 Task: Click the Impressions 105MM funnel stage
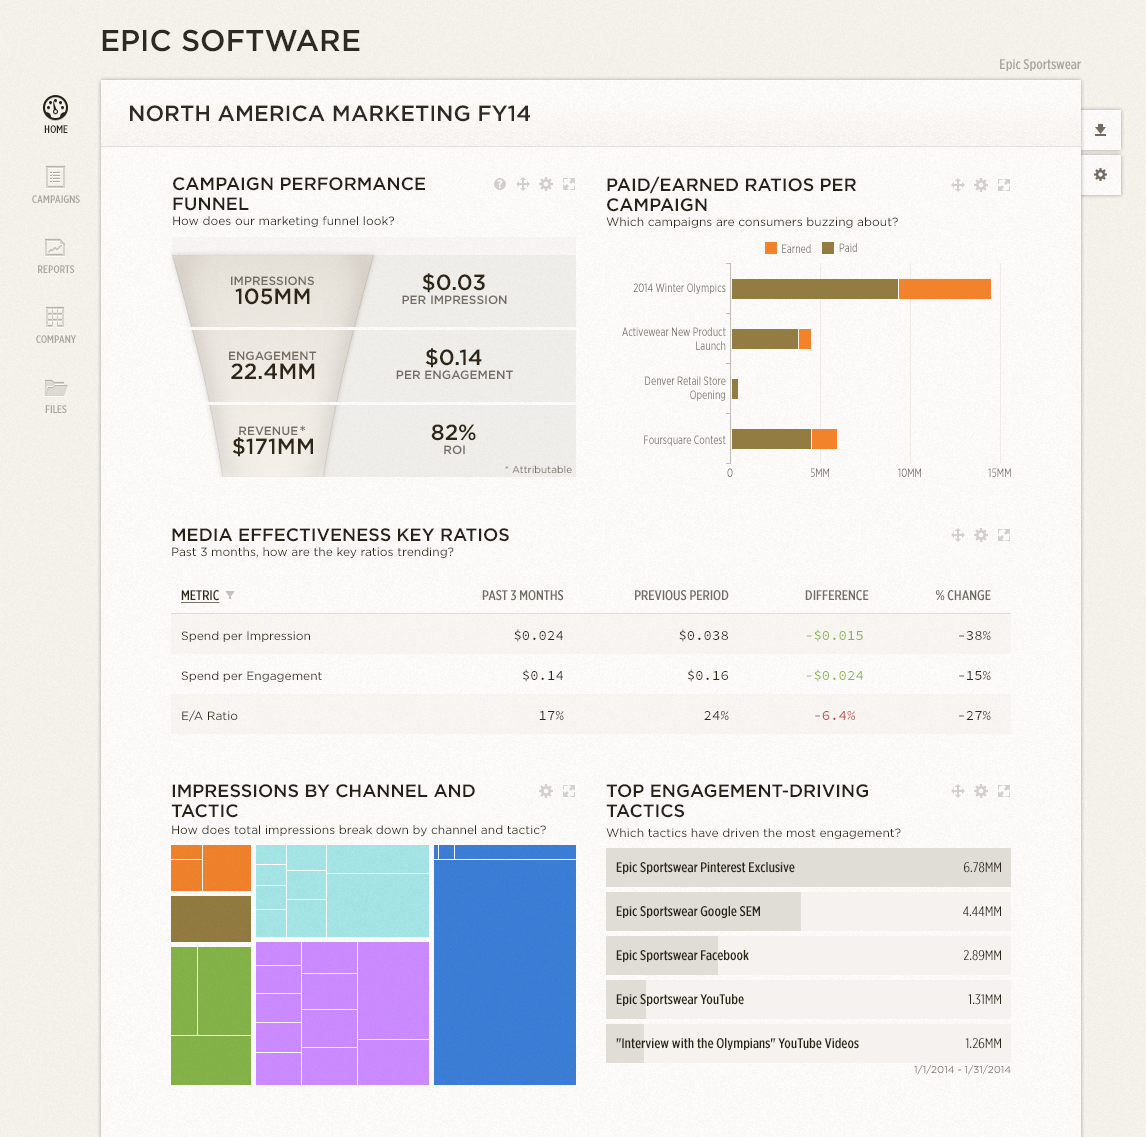pyautogui.click(x=273, y=290)
